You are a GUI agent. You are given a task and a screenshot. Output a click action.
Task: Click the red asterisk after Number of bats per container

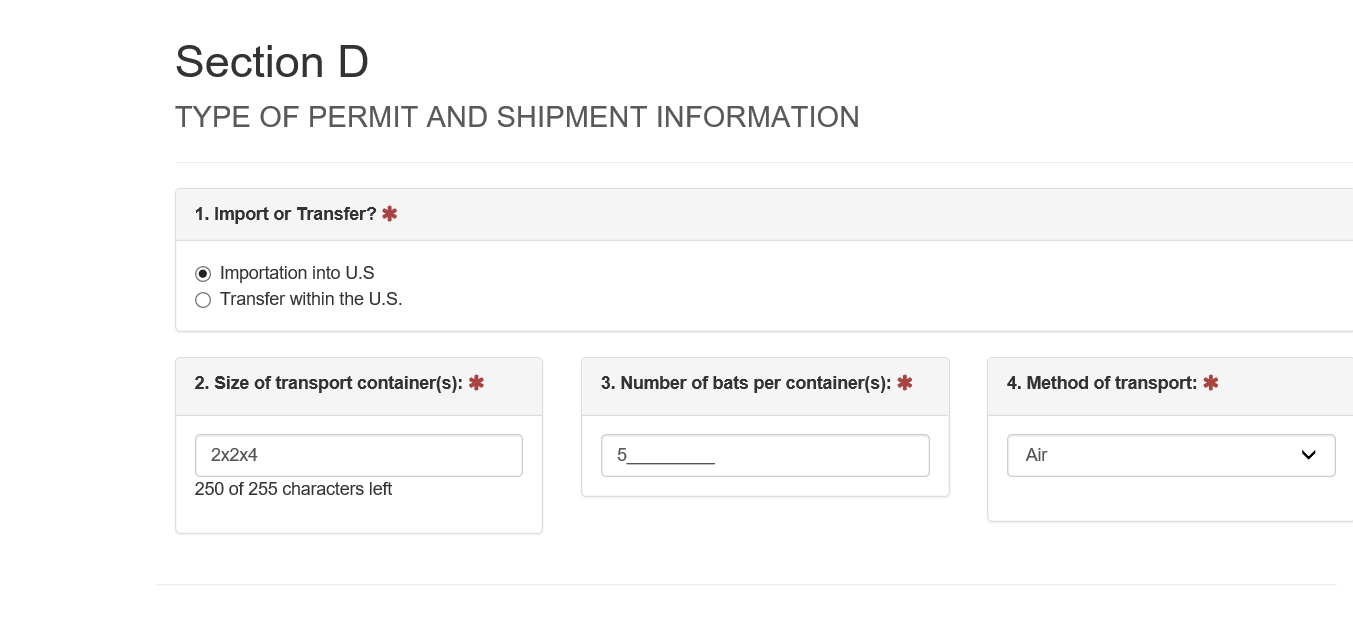pyautogui.click(x=905, y=383)
